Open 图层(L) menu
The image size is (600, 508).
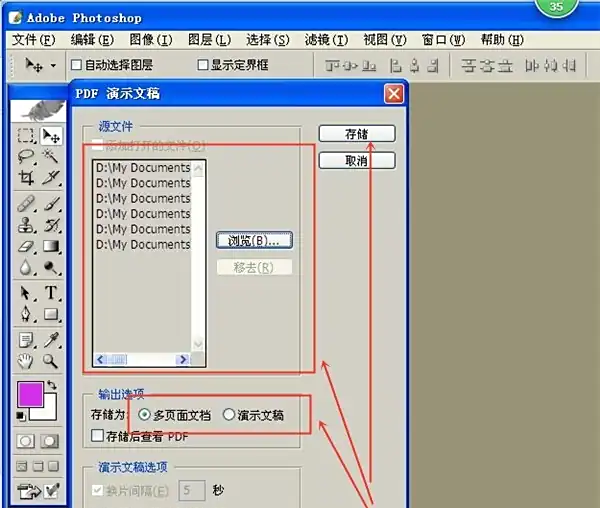[x=209, y=40]
